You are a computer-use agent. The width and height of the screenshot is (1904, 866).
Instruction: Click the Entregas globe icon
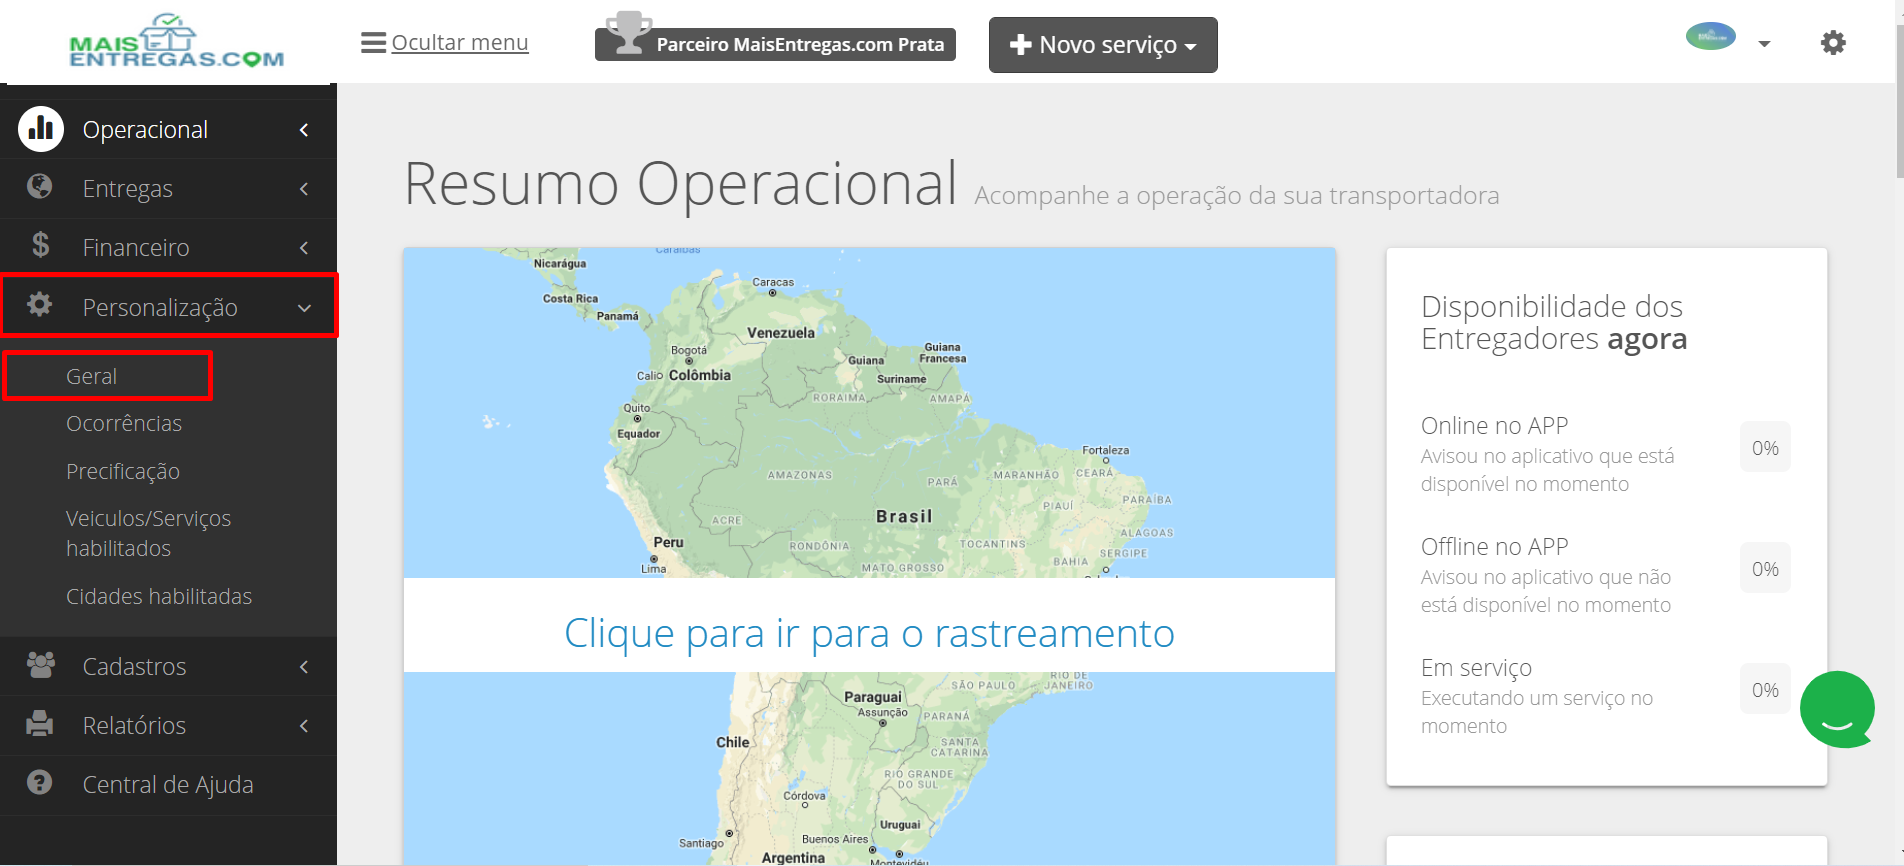40,186
